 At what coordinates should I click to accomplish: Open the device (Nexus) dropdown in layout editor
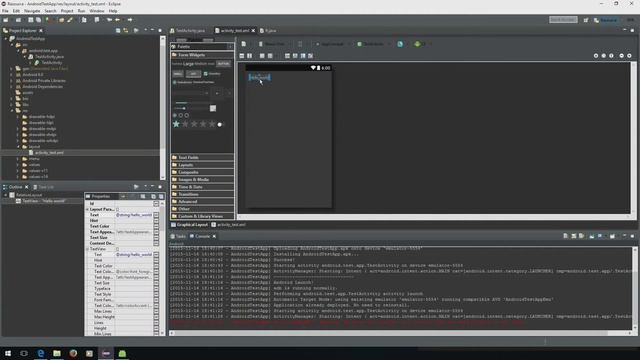273,44
